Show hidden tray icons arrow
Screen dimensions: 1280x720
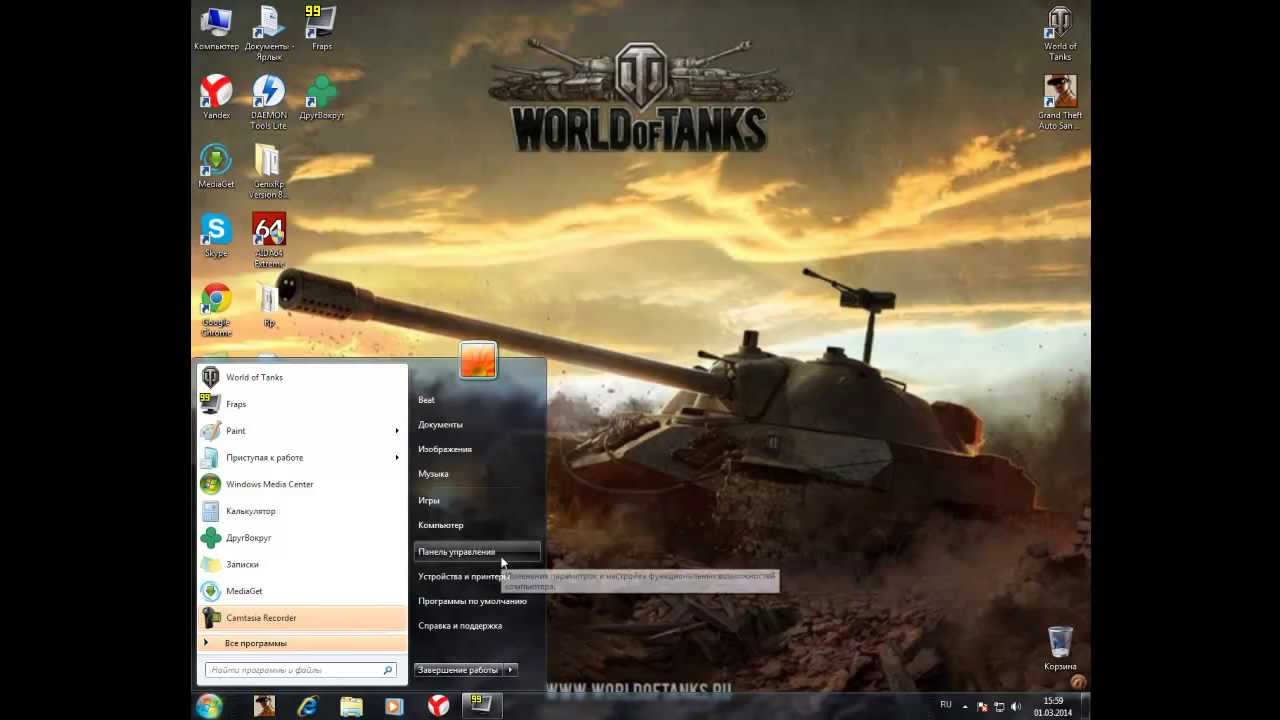click(x=966, y=706)
